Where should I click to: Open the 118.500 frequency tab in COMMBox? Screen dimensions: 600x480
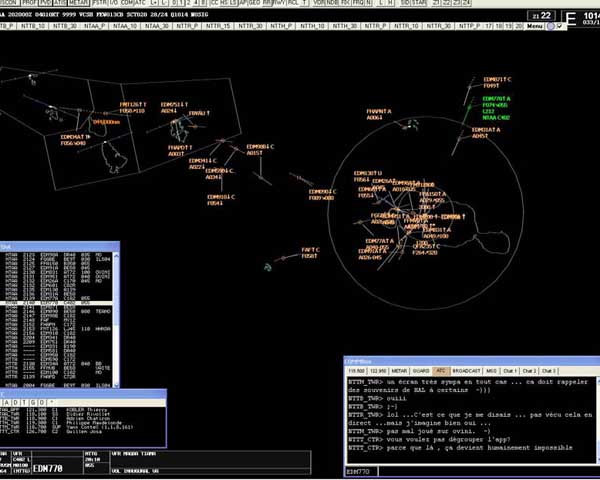[x=356, y=371]
